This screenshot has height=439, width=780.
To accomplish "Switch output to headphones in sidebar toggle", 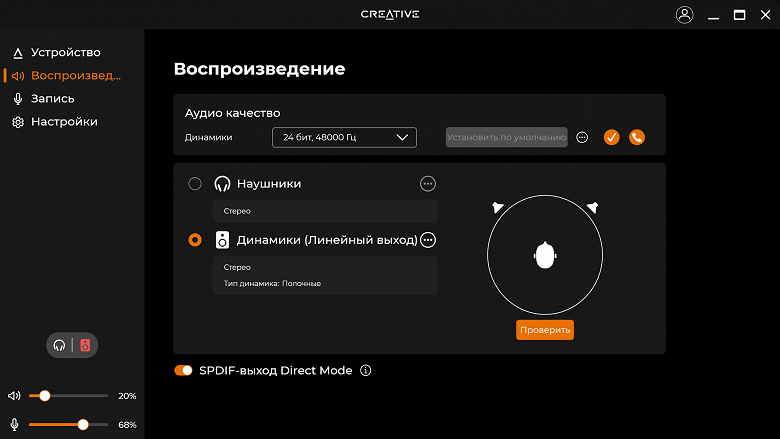I will tap(60, 346).
